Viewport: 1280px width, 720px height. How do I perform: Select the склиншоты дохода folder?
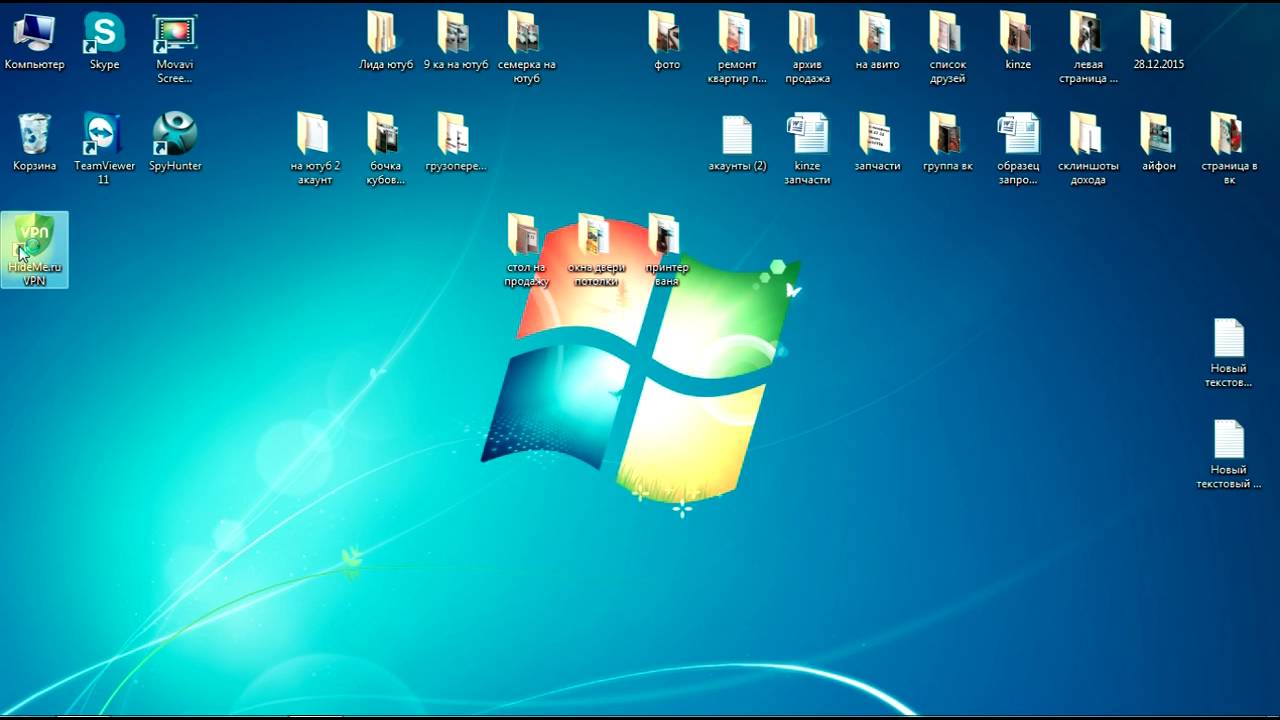(1088, 148)
